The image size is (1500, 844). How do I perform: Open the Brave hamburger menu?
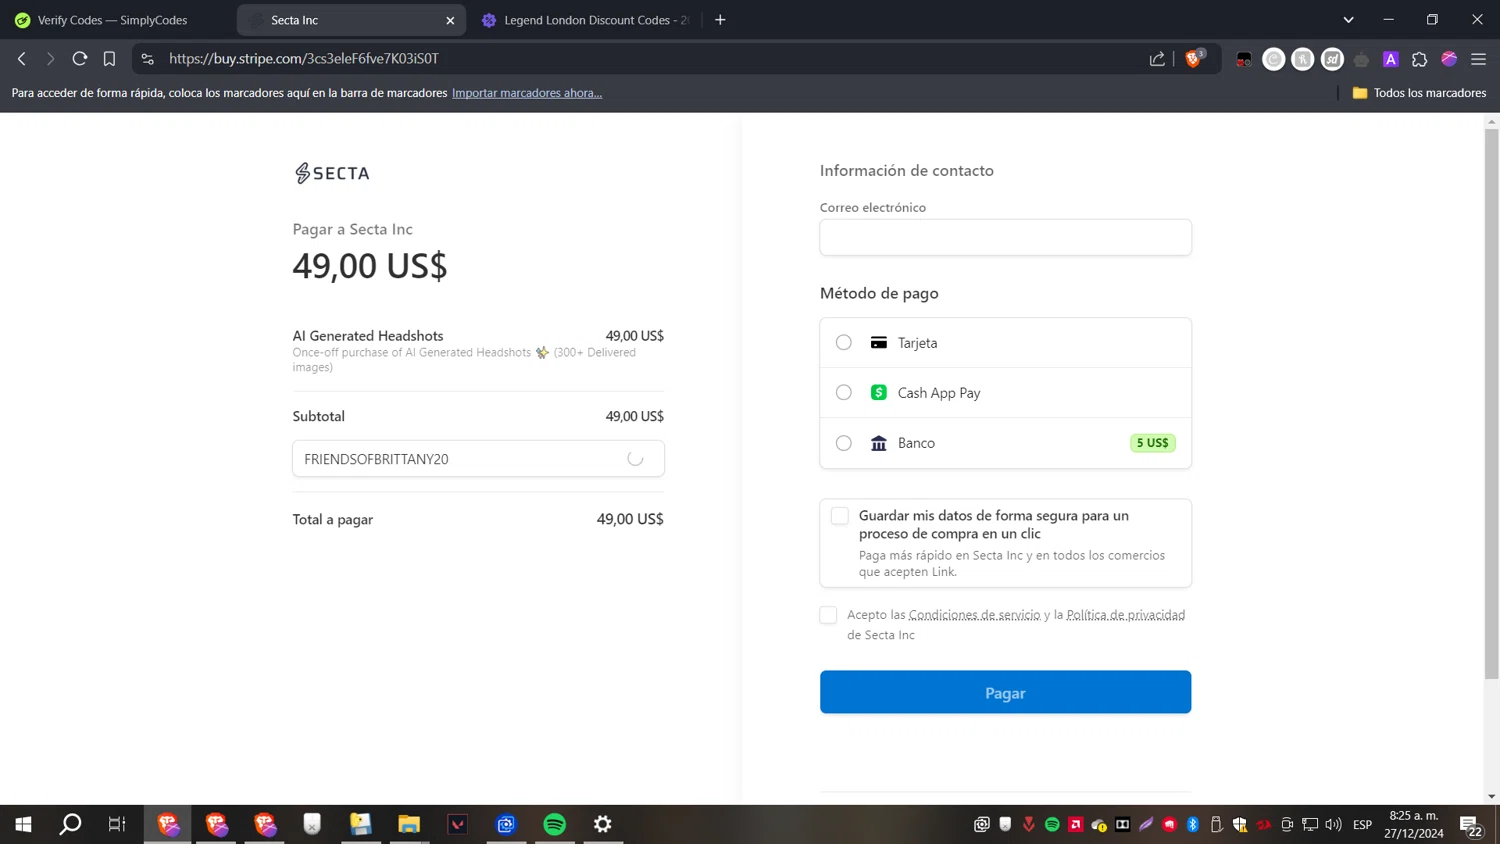1478,59
